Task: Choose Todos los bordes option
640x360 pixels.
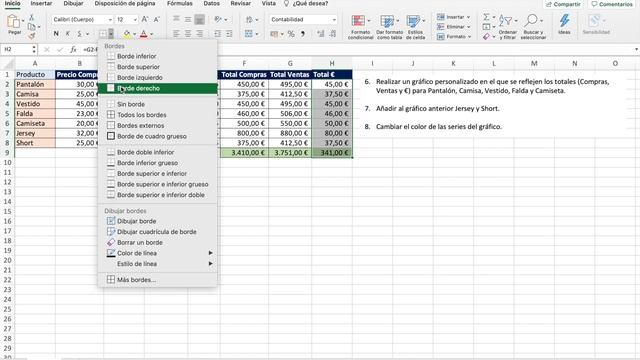Action: [158, 115]
